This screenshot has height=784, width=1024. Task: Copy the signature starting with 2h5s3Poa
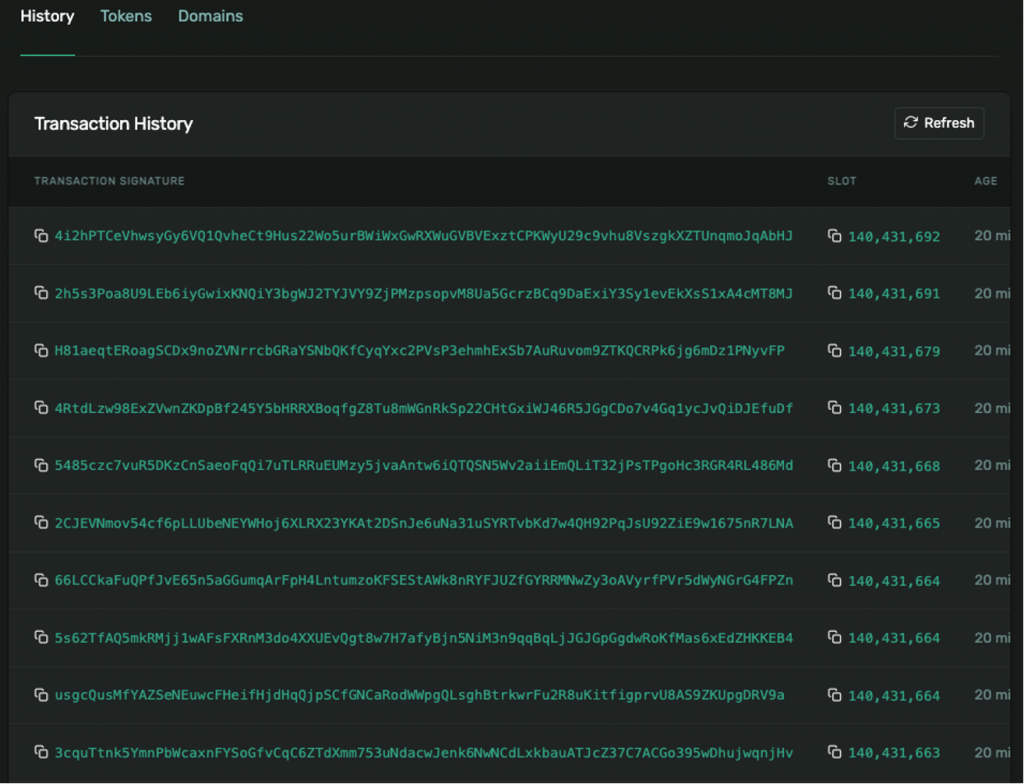pyautogui.click(x=41, y=293)
